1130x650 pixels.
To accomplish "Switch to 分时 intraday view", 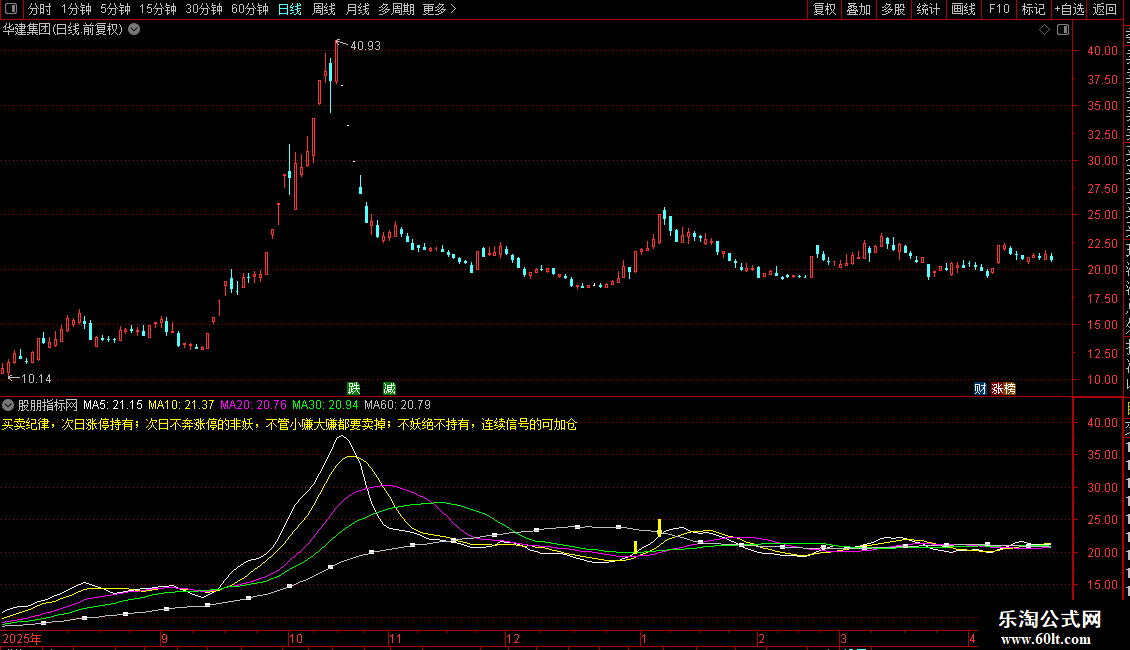I will click(x=40, y=9).
